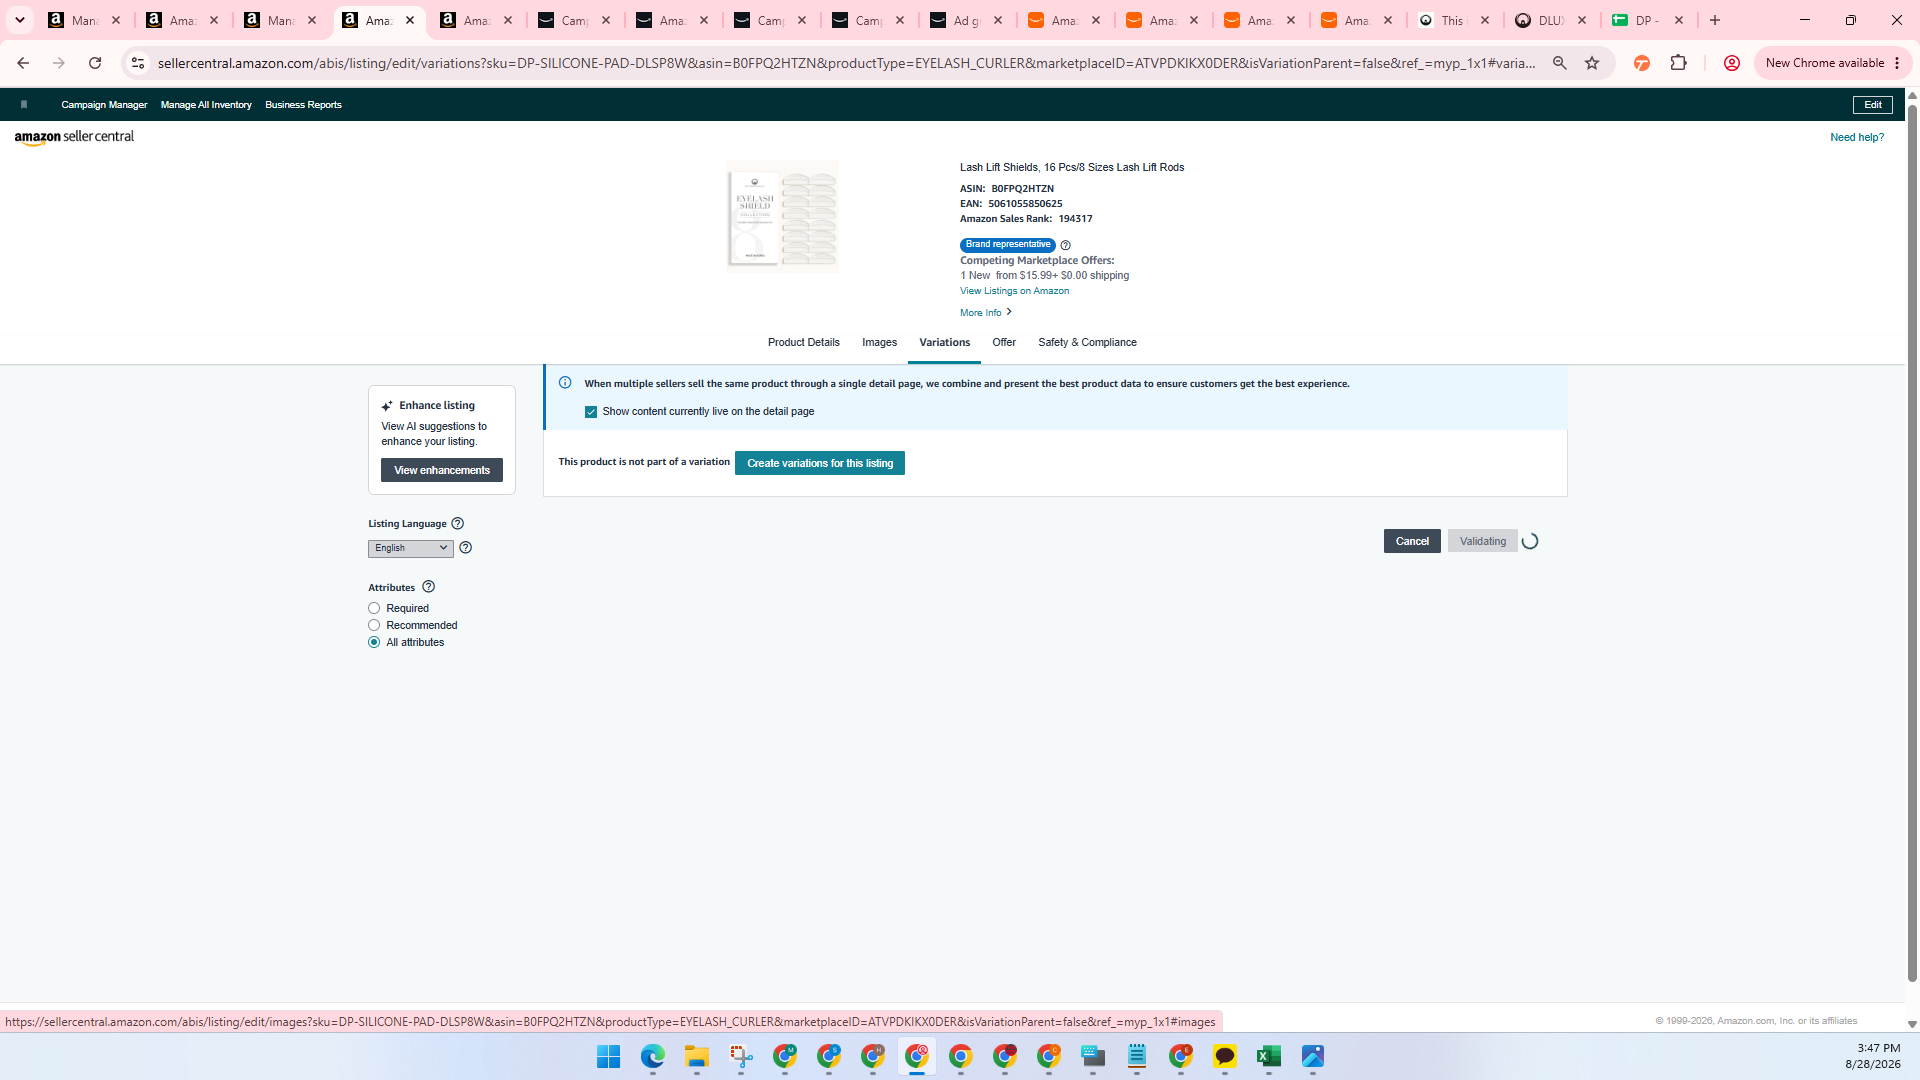
Task: Bookmark this page with the star icon
Action: 1592,63
